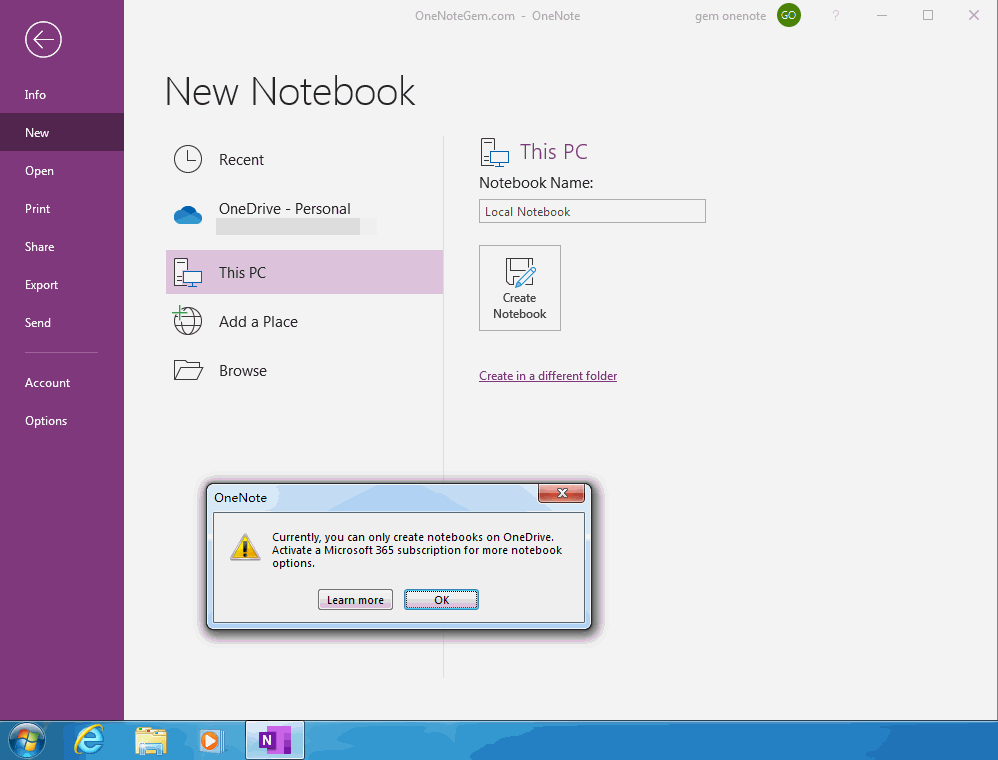Select the This PC storage icon
The height and width of the screenshot is (760, 998).
click(187, 271)
